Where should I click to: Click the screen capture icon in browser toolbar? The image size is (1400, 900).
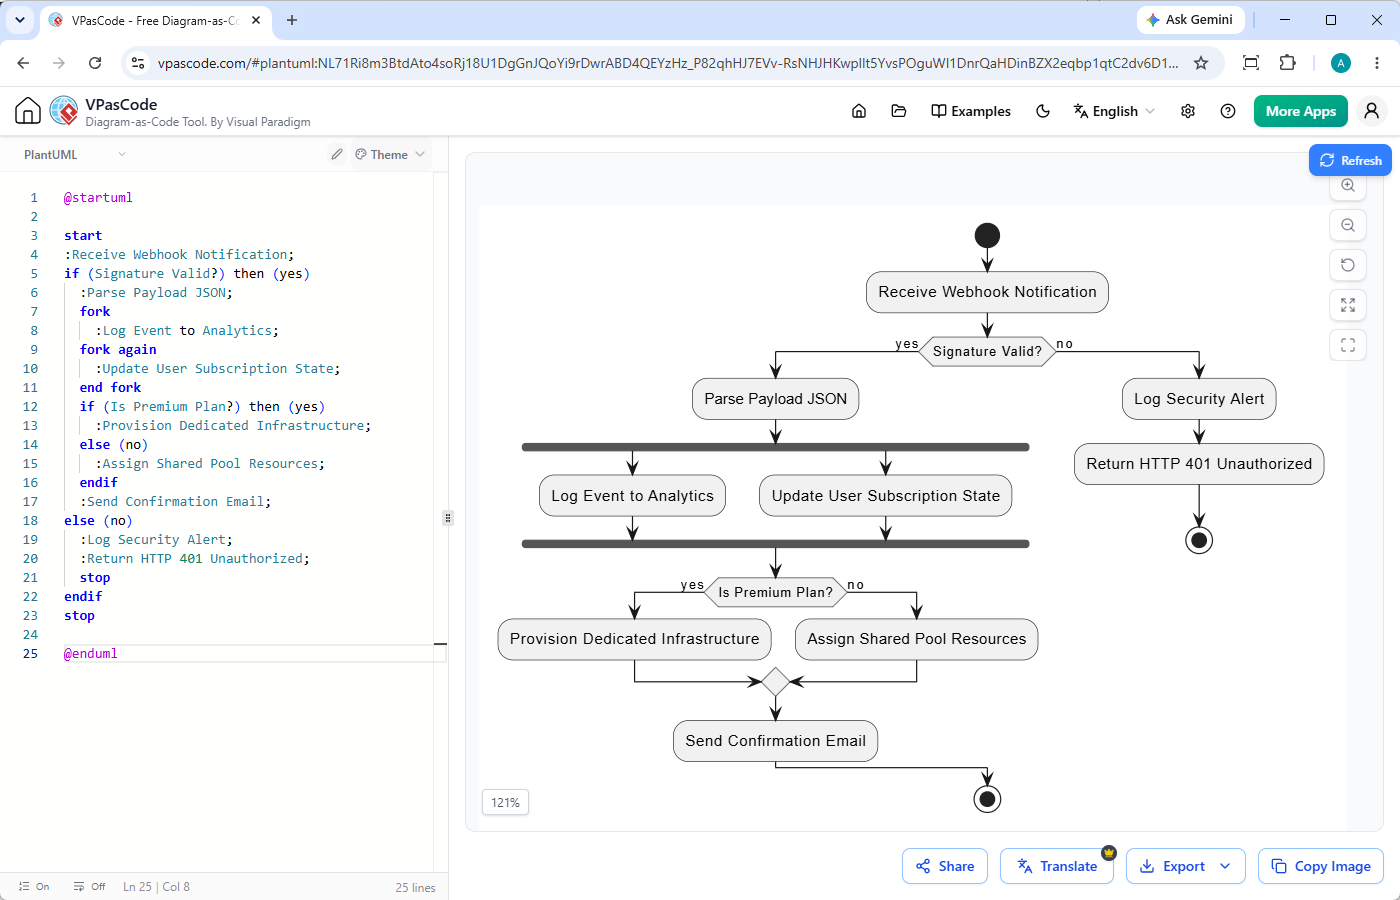click(x=1251, y=63)
